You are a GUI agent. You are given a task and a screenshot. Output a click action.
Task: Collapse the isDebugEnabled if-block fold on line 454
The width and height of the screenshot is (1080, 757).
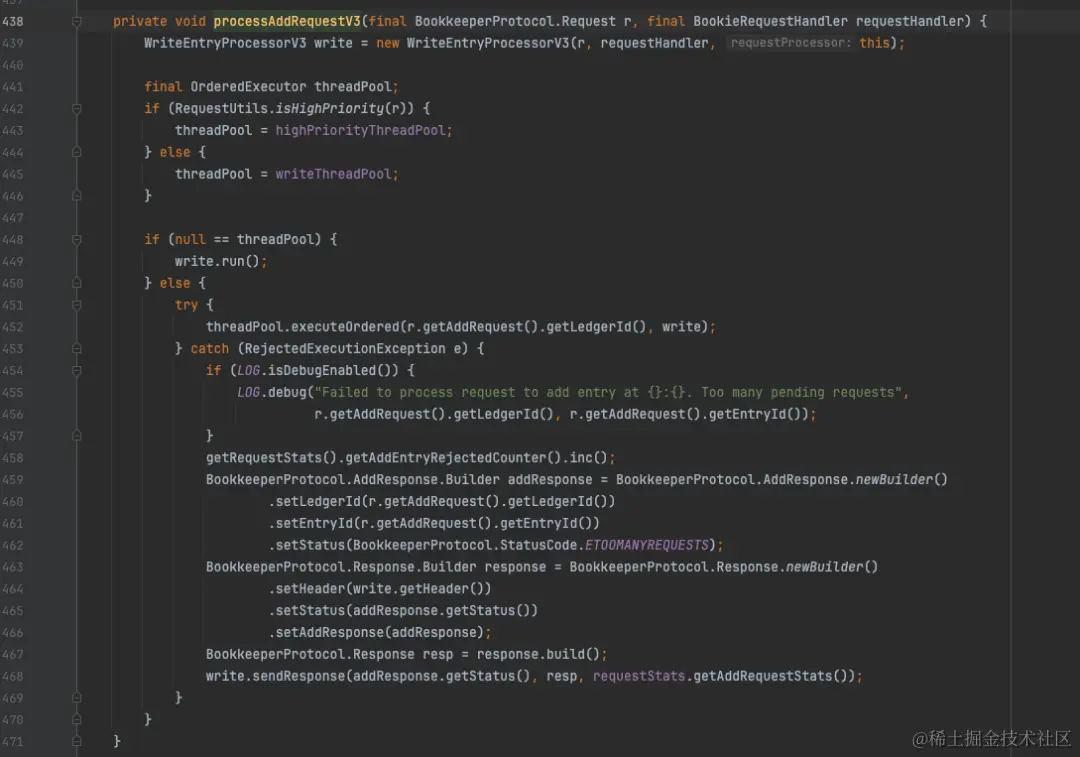point(76,371)
